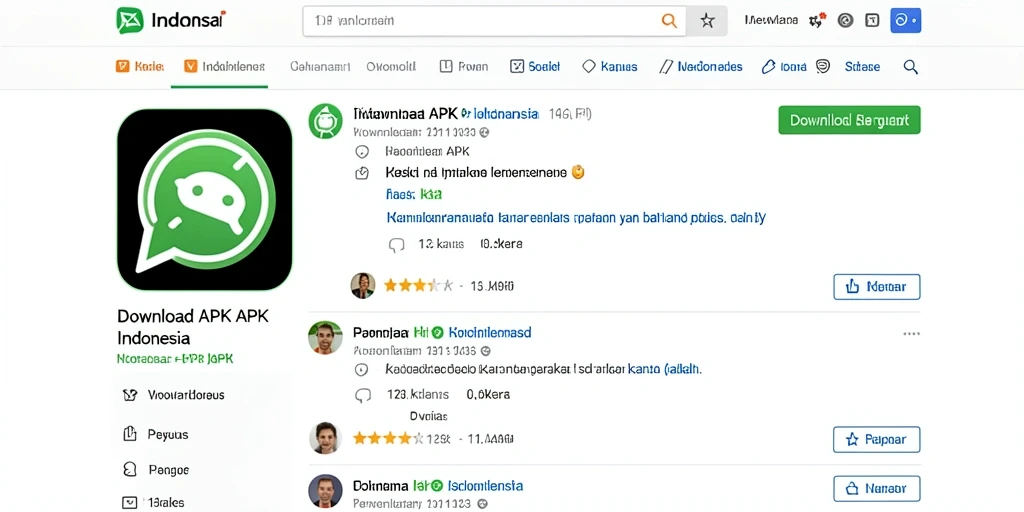Click the star Peipoar button
Image resolution: width=1024 pixels, height=512 pixels.
pyautogui.click(x=876, y=440)
